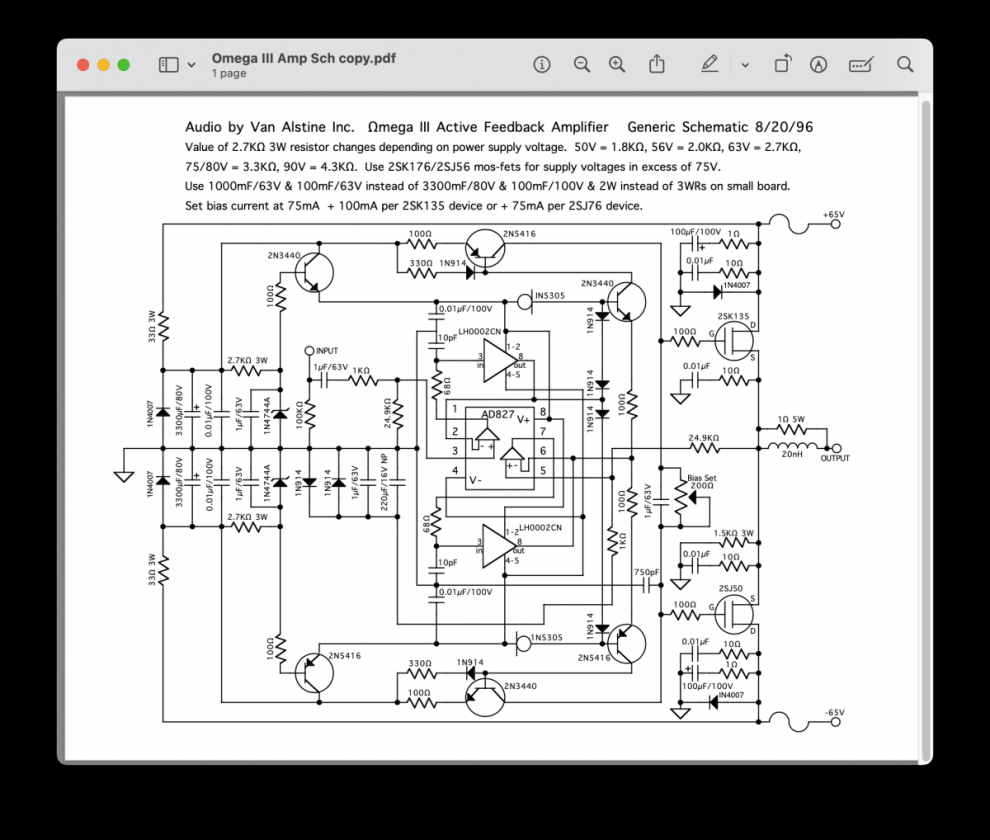Click the upper LH0002CN label

pos(479,332)
